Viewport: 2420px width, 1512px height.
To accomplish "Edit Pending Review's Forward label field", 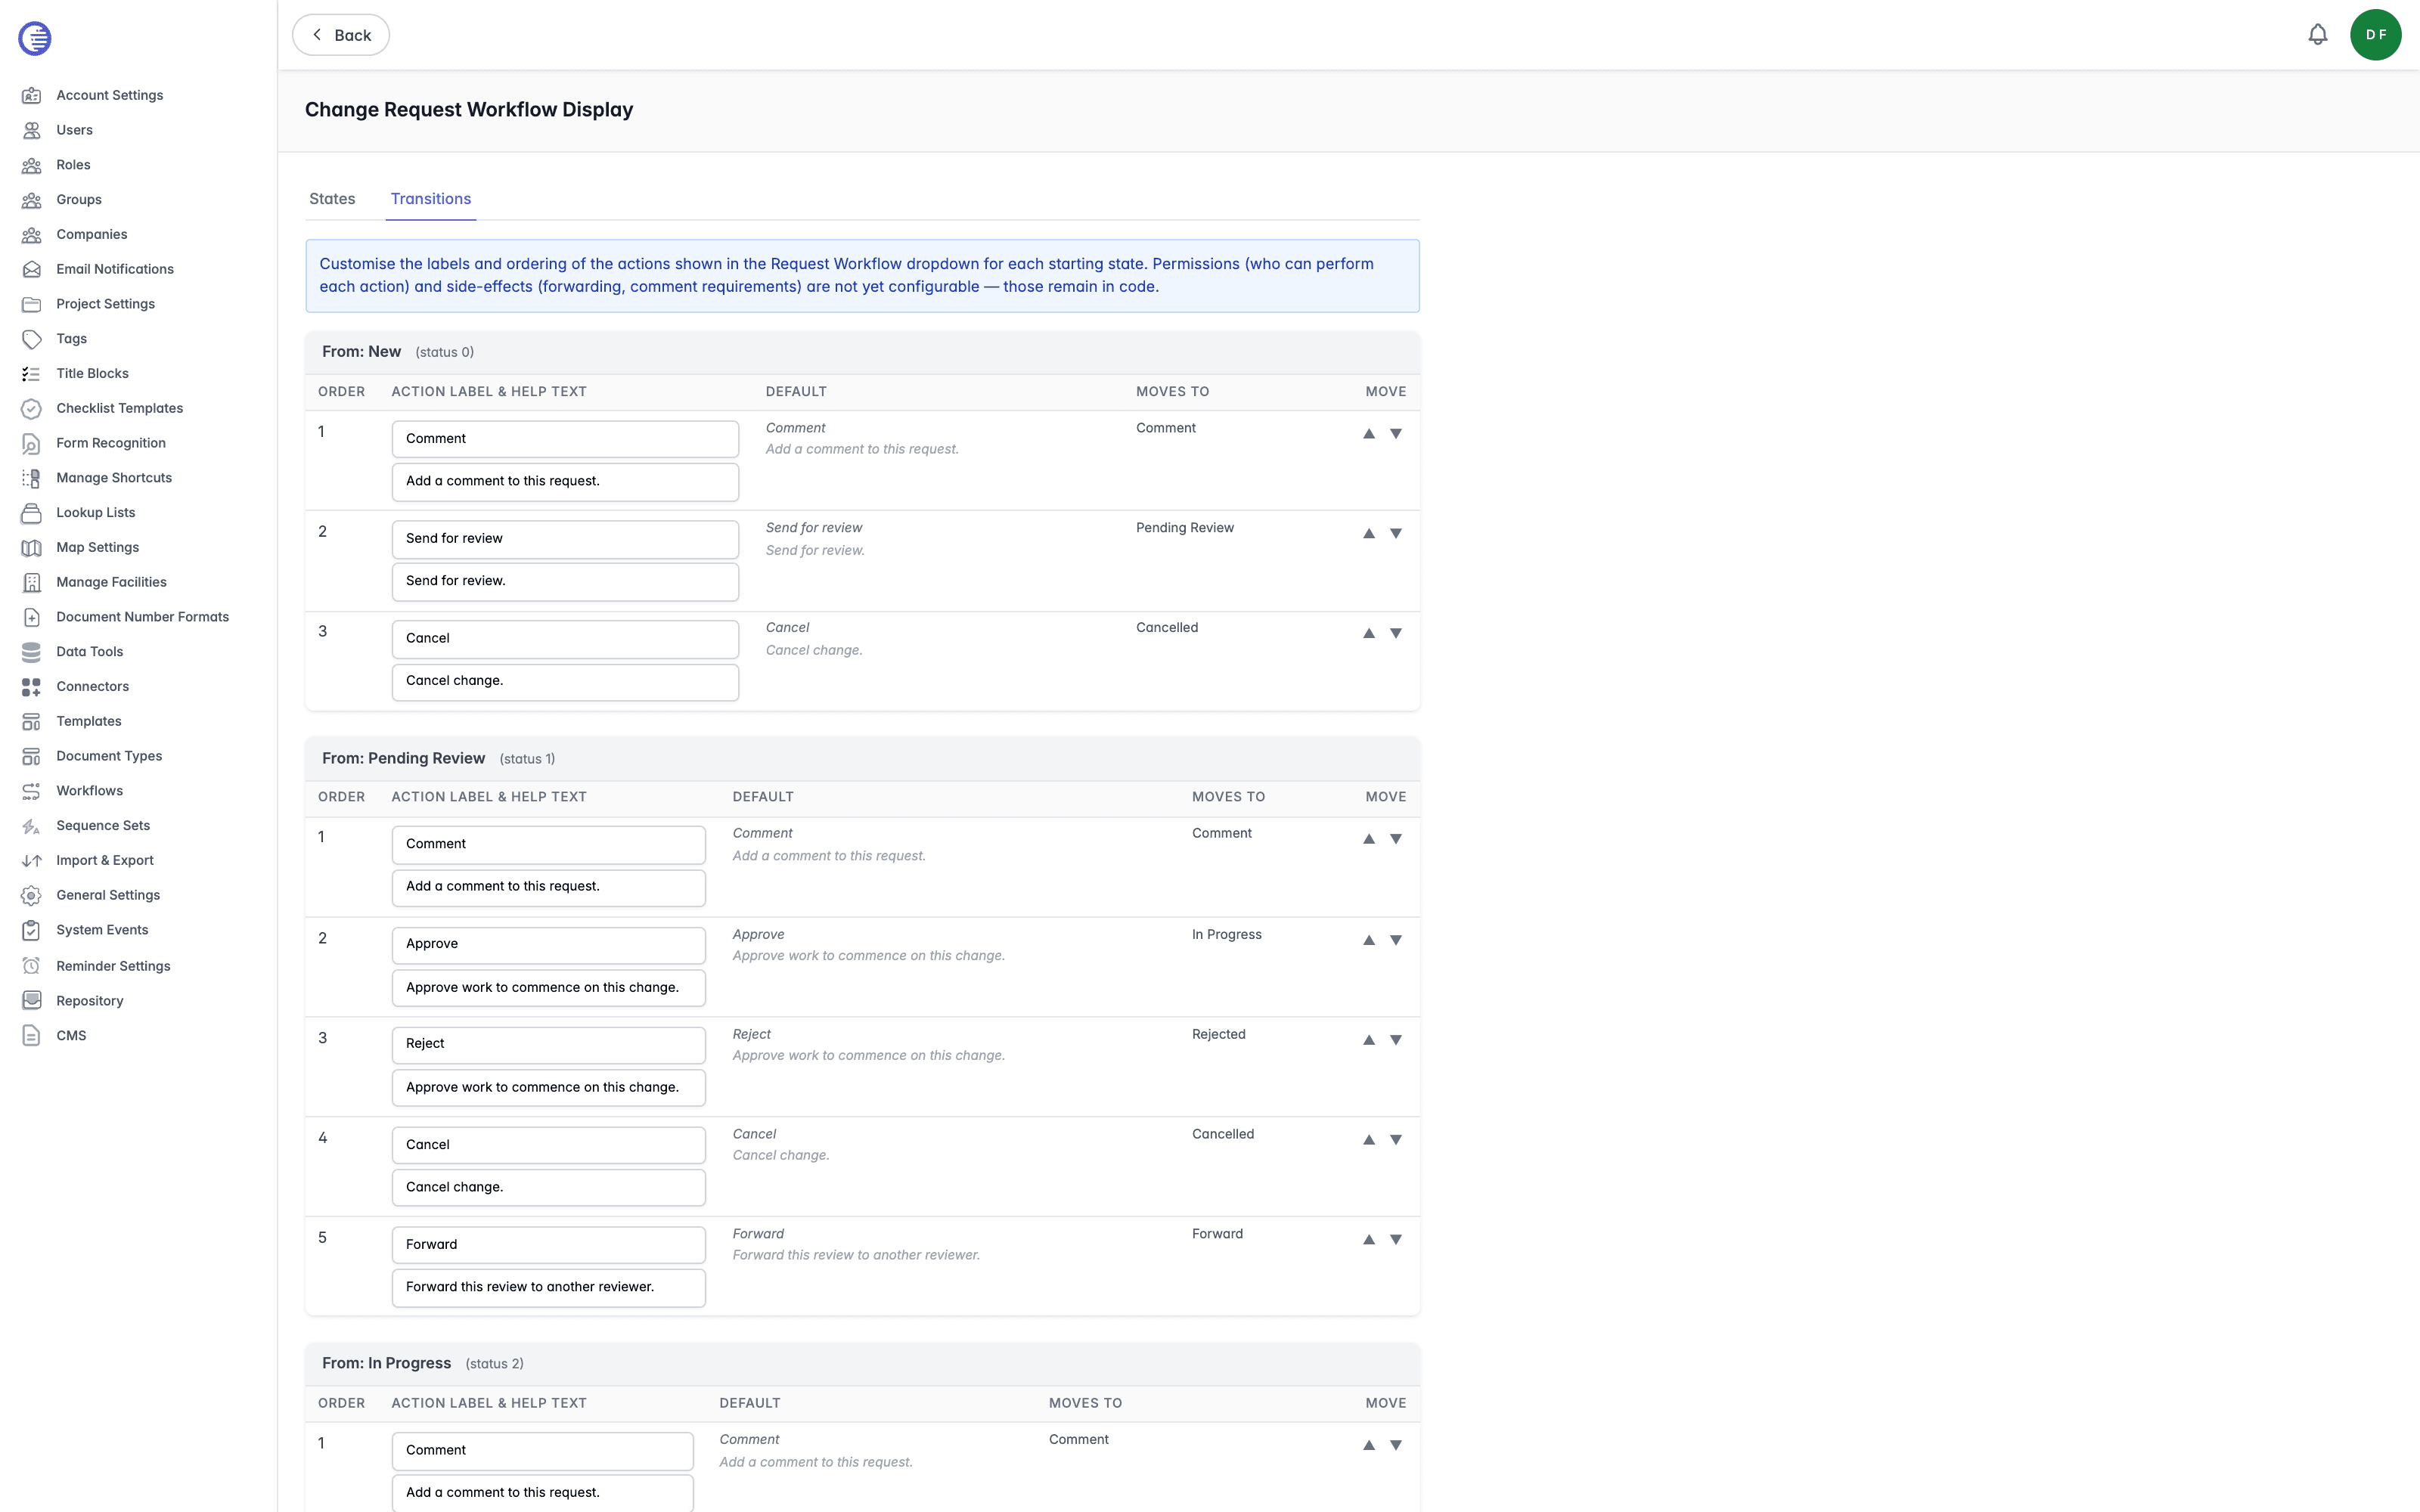I will click(549, 1245).
